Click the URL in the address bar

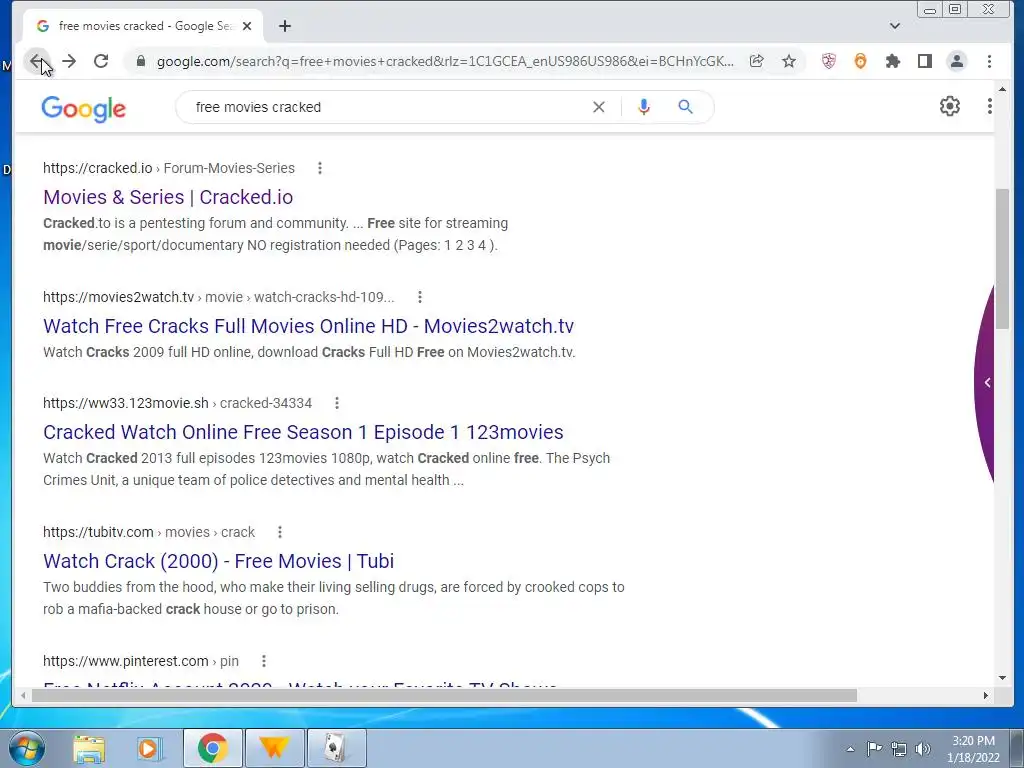[x=445, y=61]
